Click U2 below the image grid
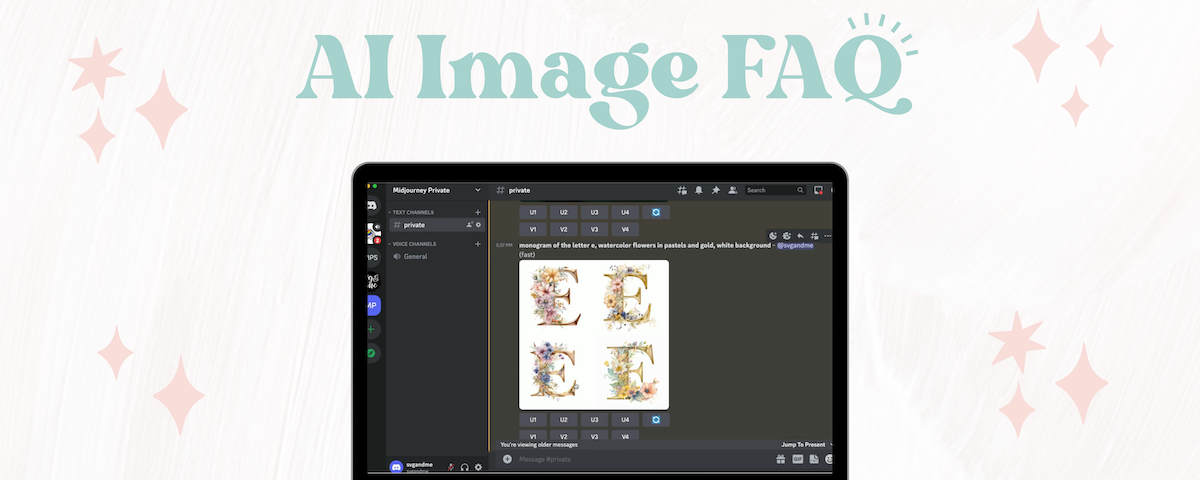Screen dimensions: 1200x480 pos(564,420)
